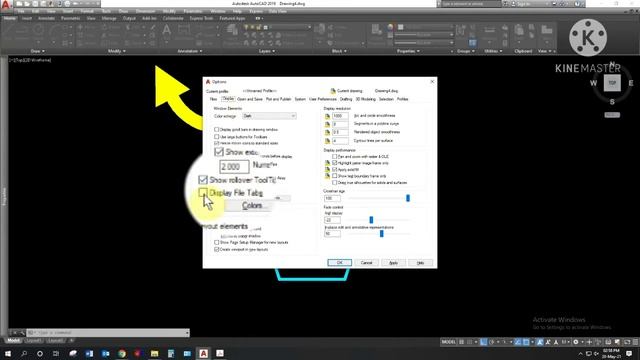The height and width of the screenshot is (360, 640).
Task: Click the Apply button
Action: [393, 262]
